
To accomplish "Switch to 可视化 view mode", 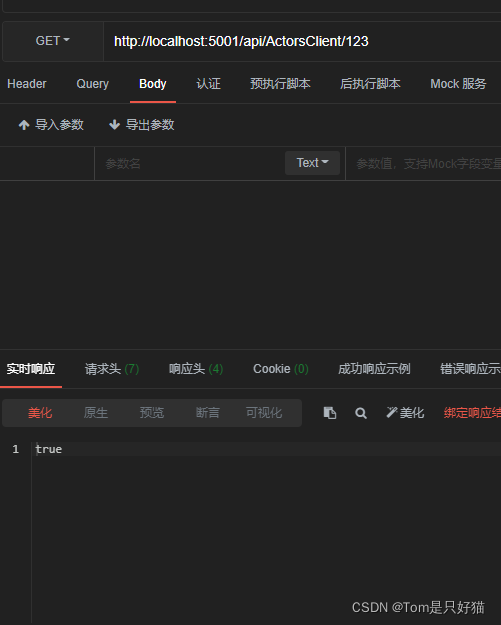I will [x=264, y=413].
